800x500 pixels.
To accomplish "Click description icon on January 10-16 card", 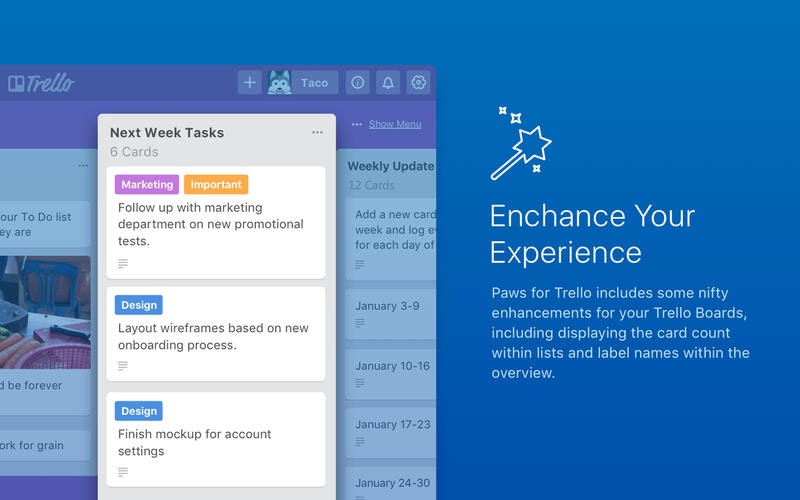I will pos(360,383).
